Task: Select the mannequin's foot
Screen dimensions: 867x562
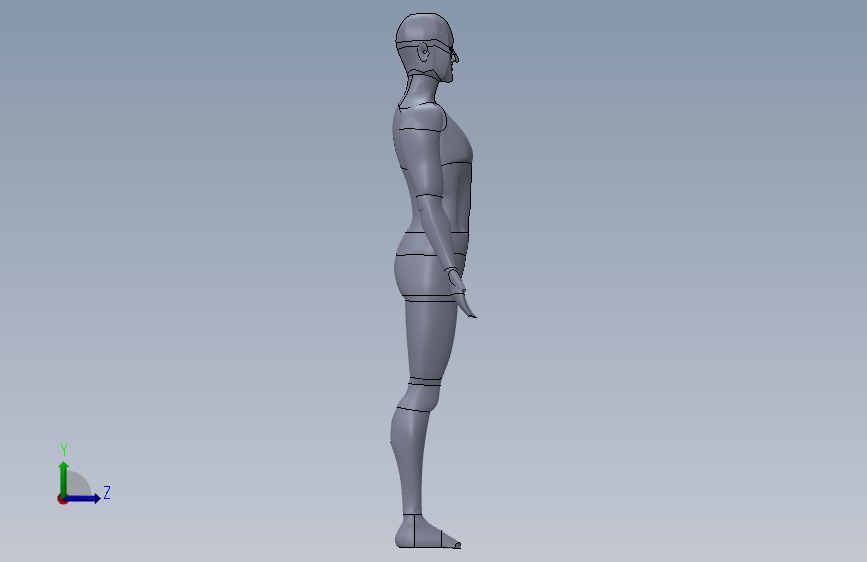Action: (x=427, y=532)
